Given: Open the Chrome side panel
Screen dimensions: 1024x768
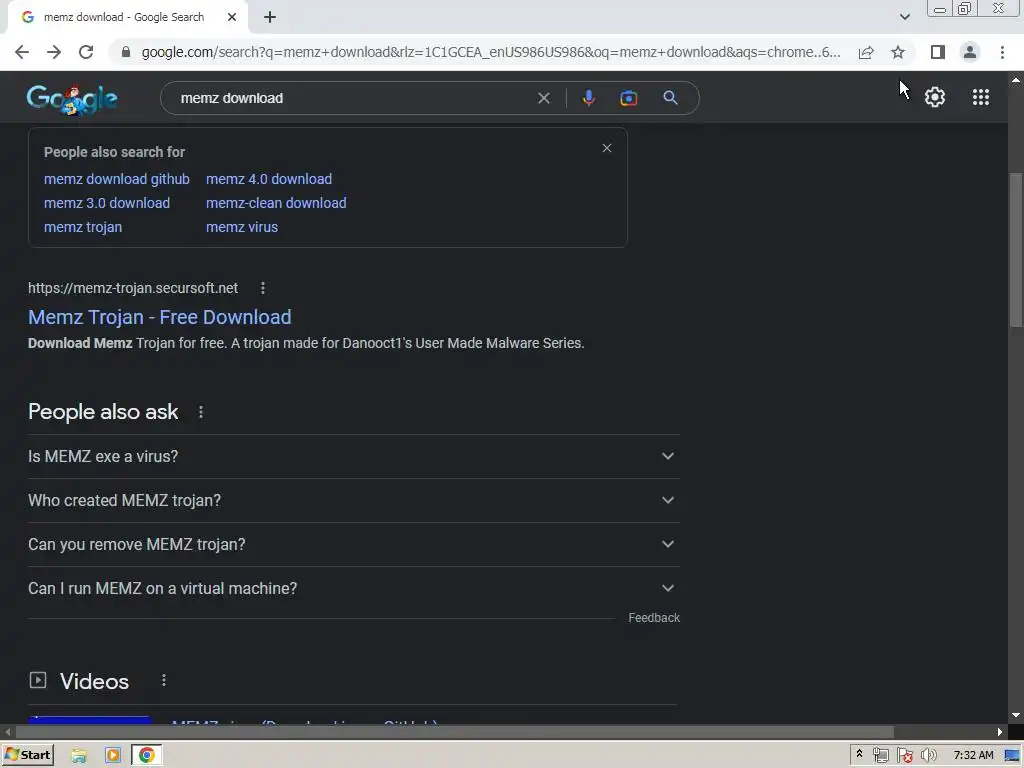Looking at the screenshot, I should click(x=938, y=52).
